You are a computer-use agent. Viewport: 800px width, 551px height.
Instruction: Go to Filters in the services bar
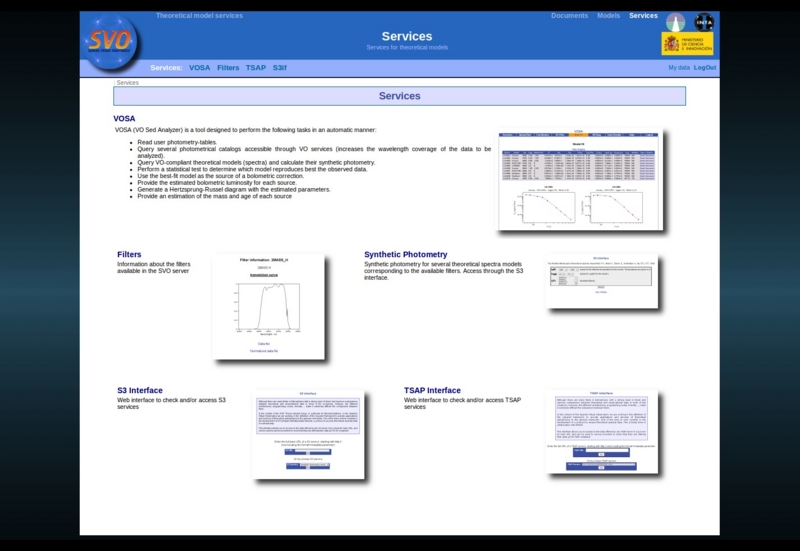tap(228, 68)
